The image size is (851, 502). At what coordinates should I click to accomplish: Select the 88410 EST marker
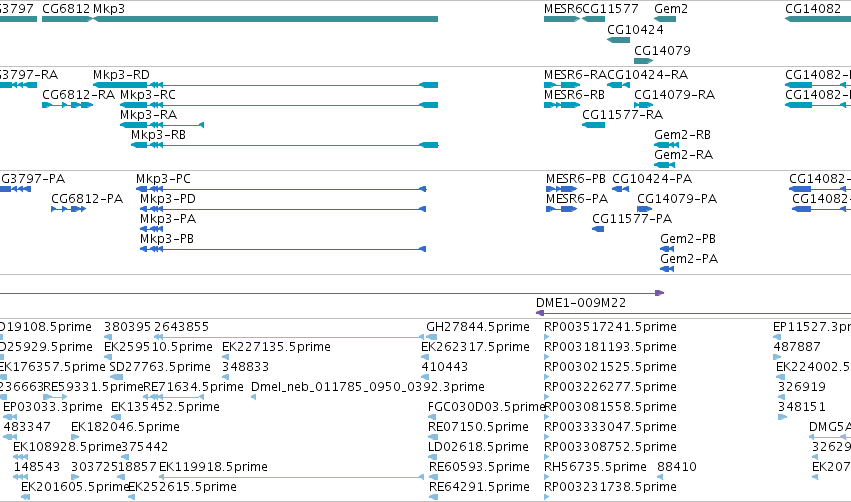(x=660, y=477)
